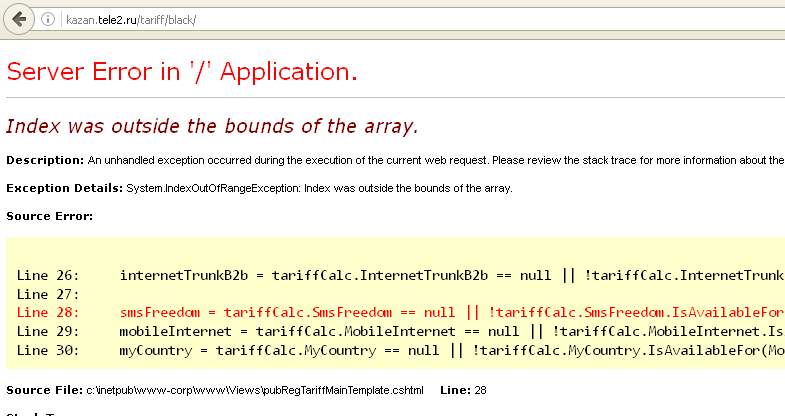The width and height of the screenshot is (785, 416).
Task: Select red highlighted Line 28 smsFreedom code
Action: point(401,313)
